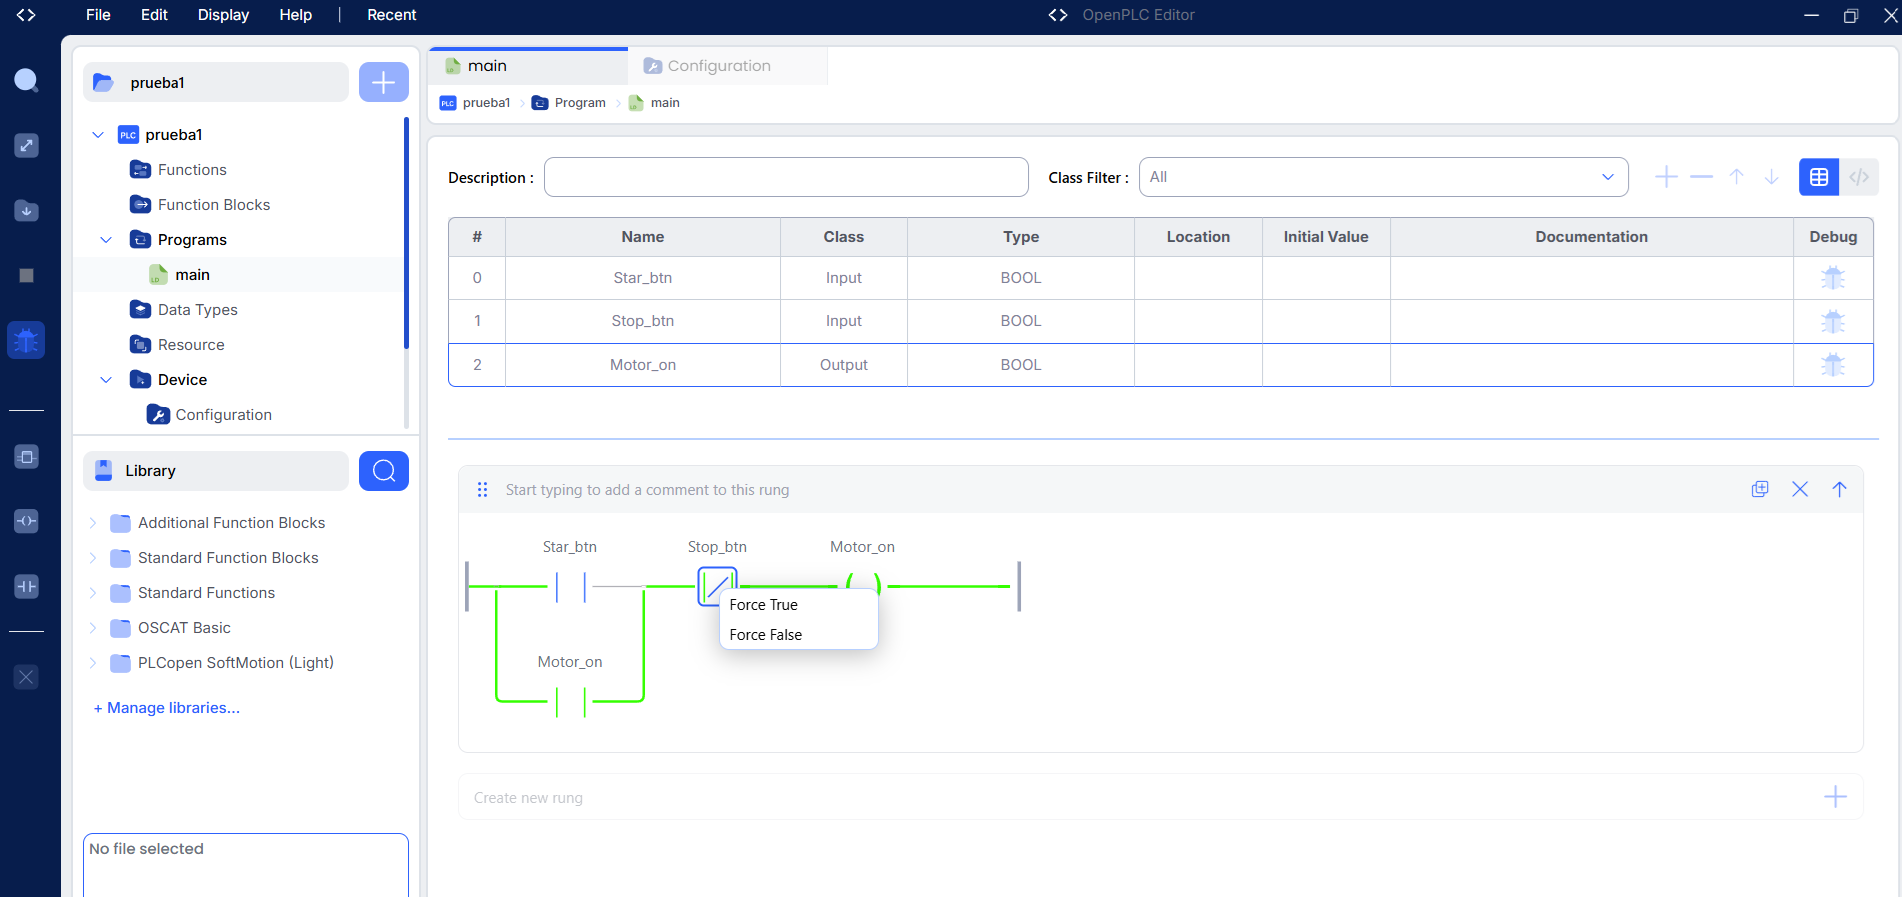
Task: Toggle debug for Star_btn variable
Action: 1833,278
